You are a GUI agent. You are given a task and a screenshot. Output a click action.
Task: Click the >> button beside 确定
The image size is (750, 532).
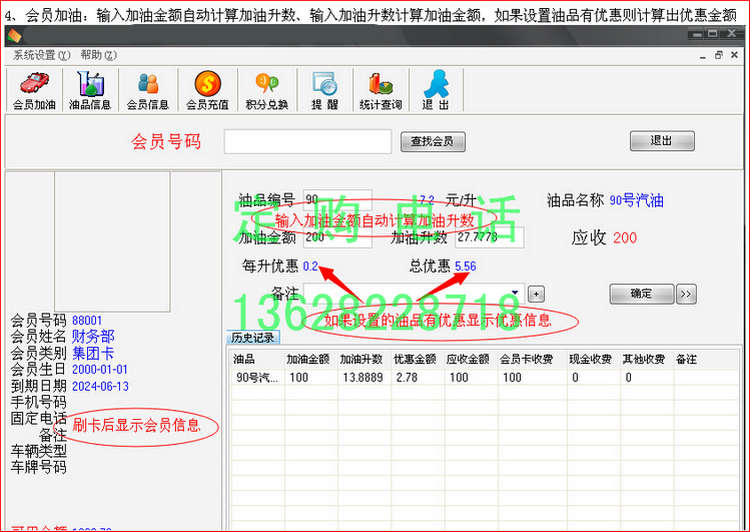[686, 294]
